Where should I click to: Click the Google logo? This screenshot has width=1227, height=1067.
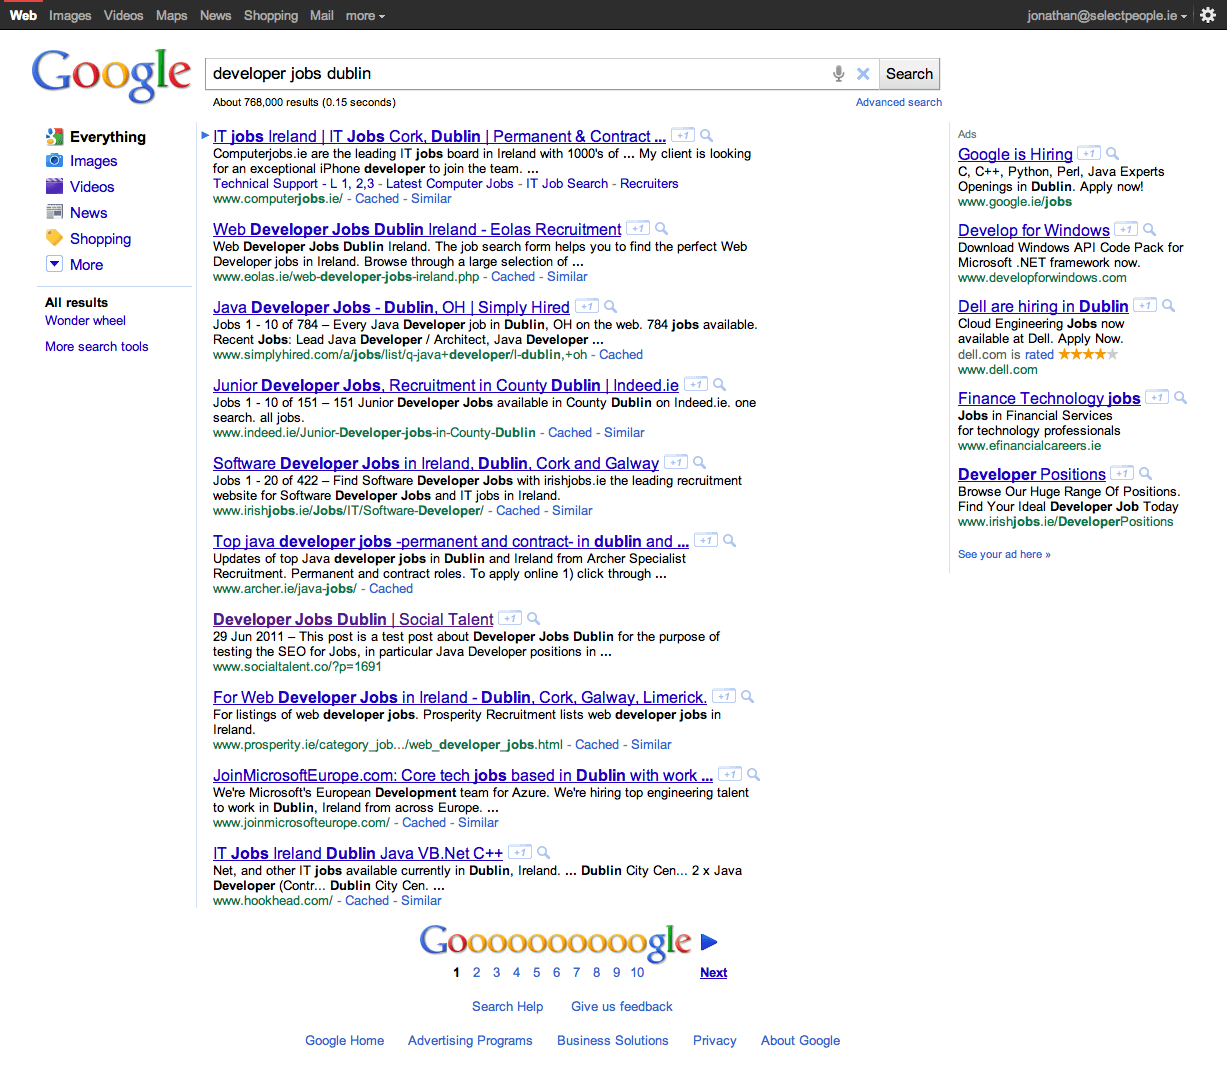[111, 73]
